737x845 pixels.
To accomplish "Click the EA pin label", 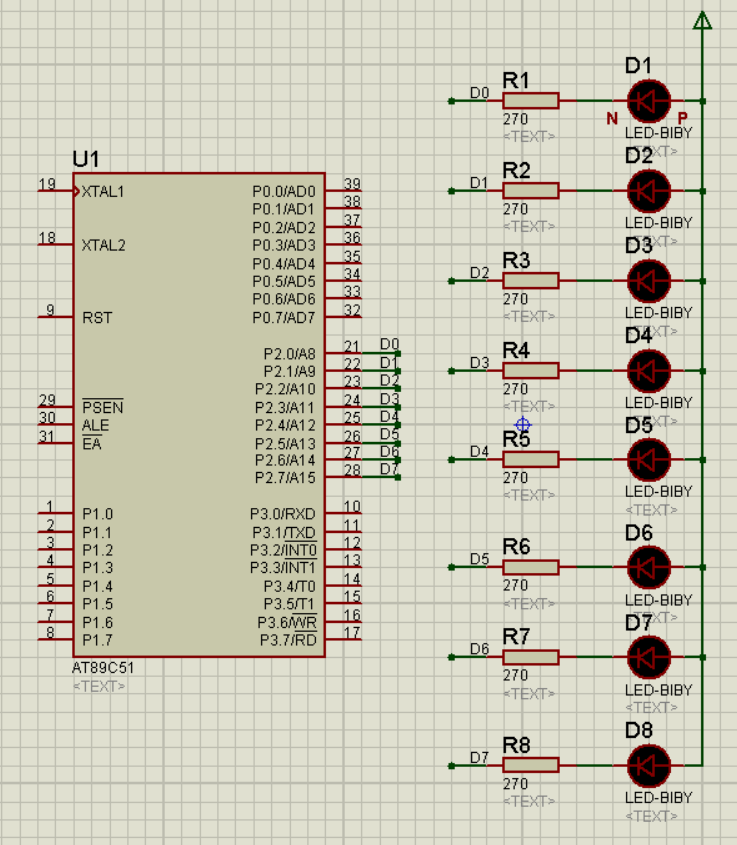I will (x=92, y=444).
